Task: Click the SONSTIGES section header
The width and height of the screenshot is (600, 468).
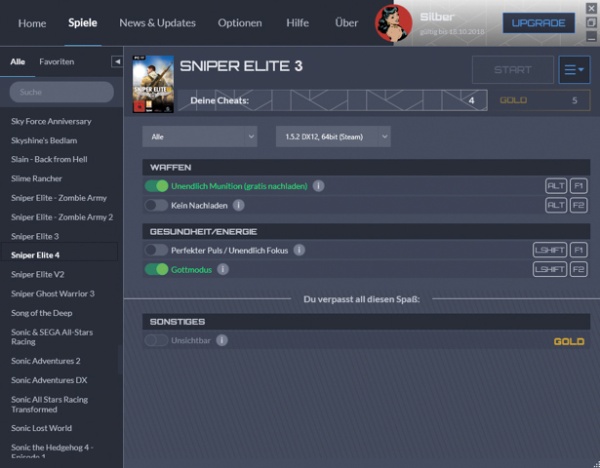Action: 366,321
